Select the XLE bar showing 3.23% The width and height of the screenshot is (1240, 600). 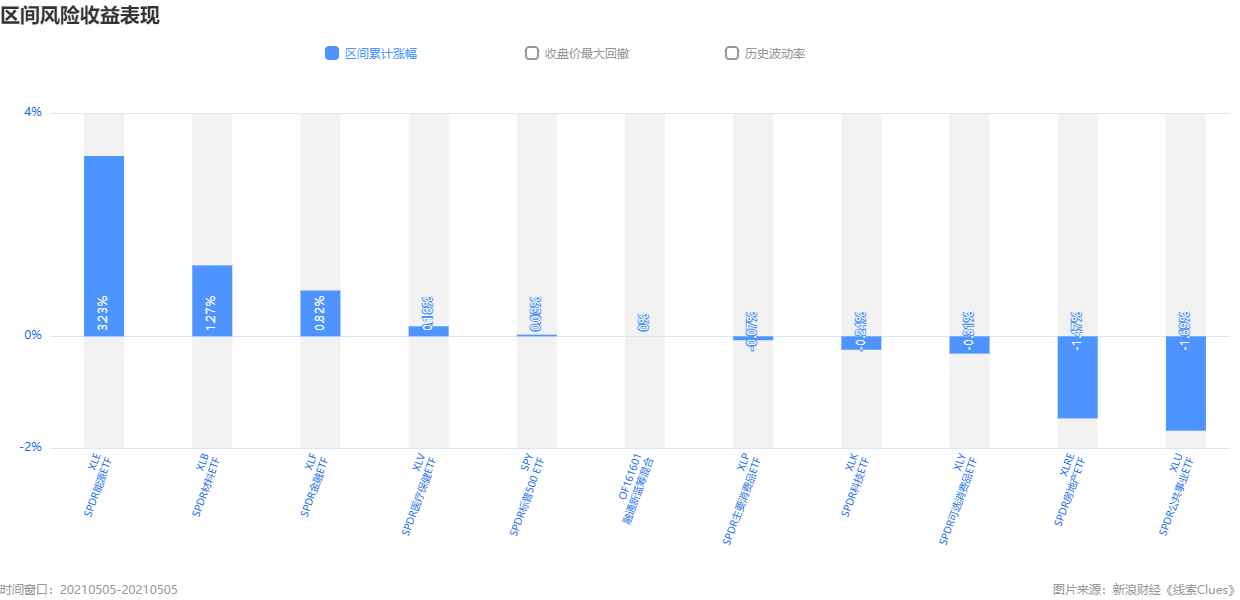[104, 246]
